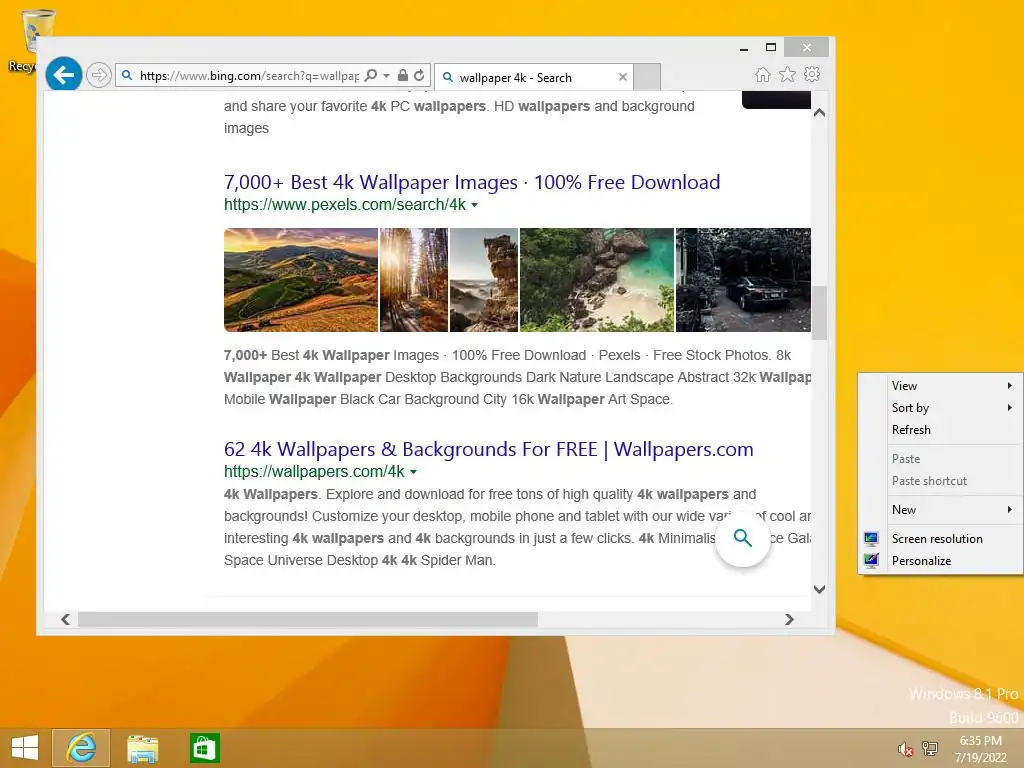Open the rock cliff wallpaper thumbnail
The width and height of the screenshot is (1024, 768).
(x=484, y=280)
